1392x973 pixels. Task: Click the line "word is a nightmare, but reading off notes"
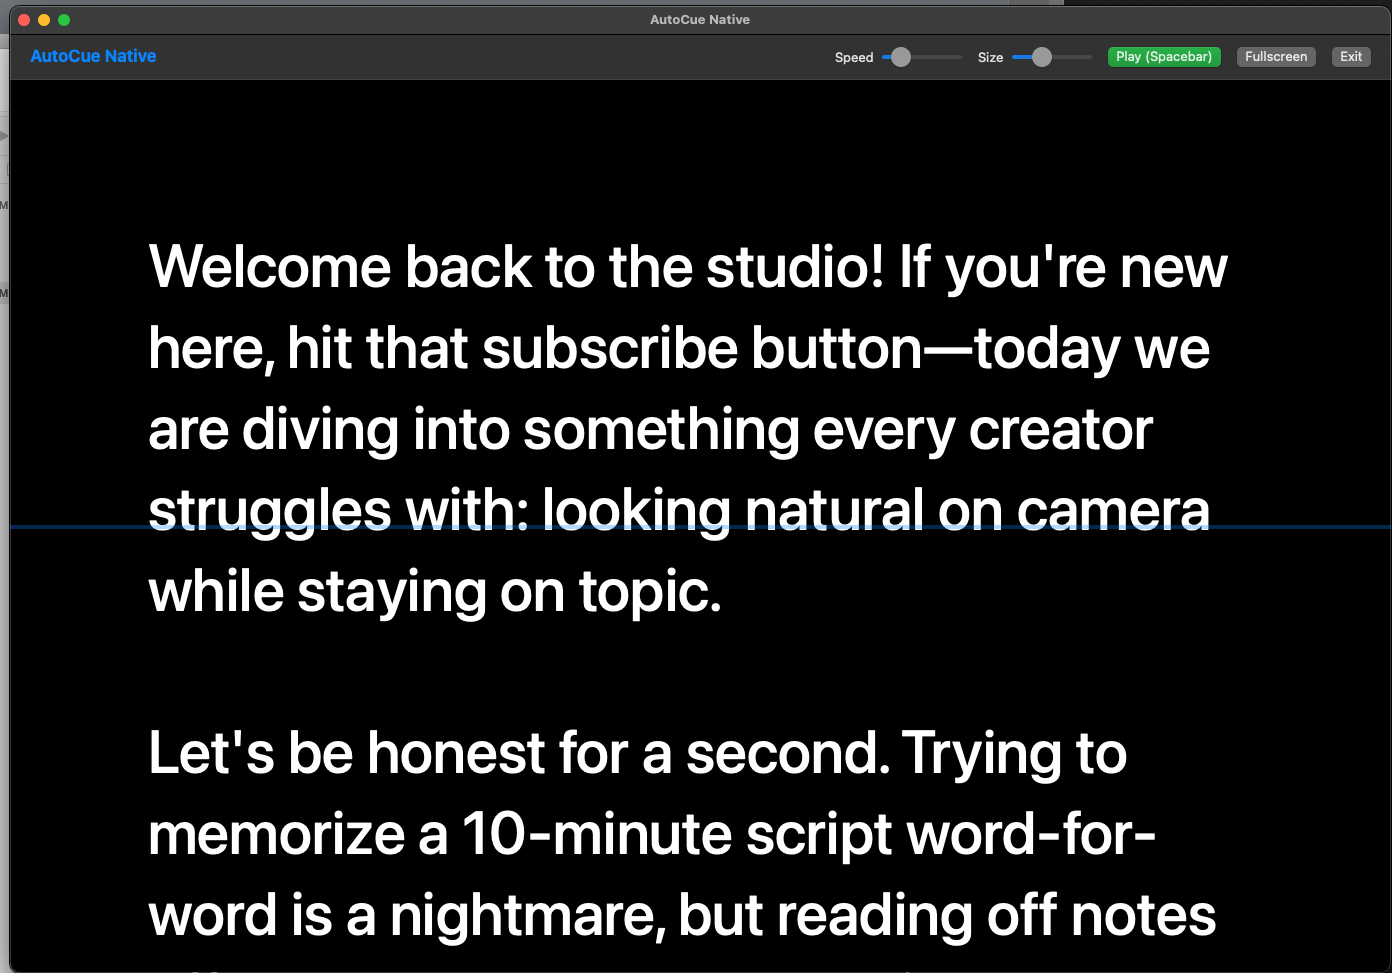(682, 915)
